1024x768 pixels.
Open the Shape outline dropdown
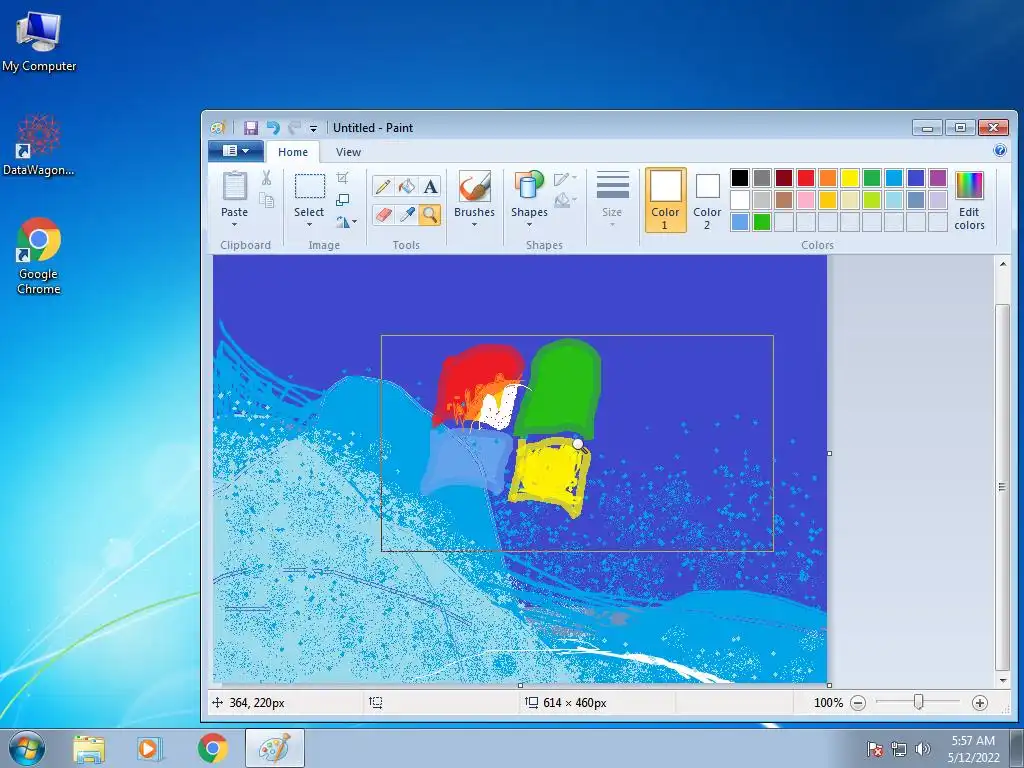pos(566,178)
